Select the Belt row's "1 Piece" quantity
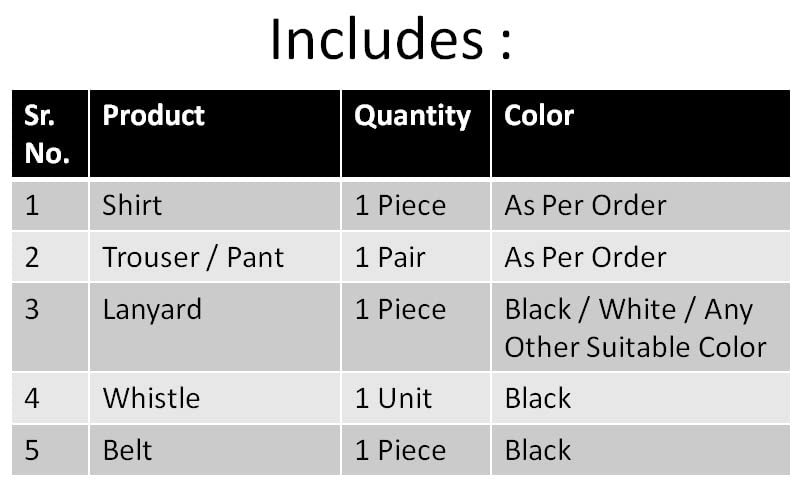Screen dimensions: 805x493 [400, 450]
